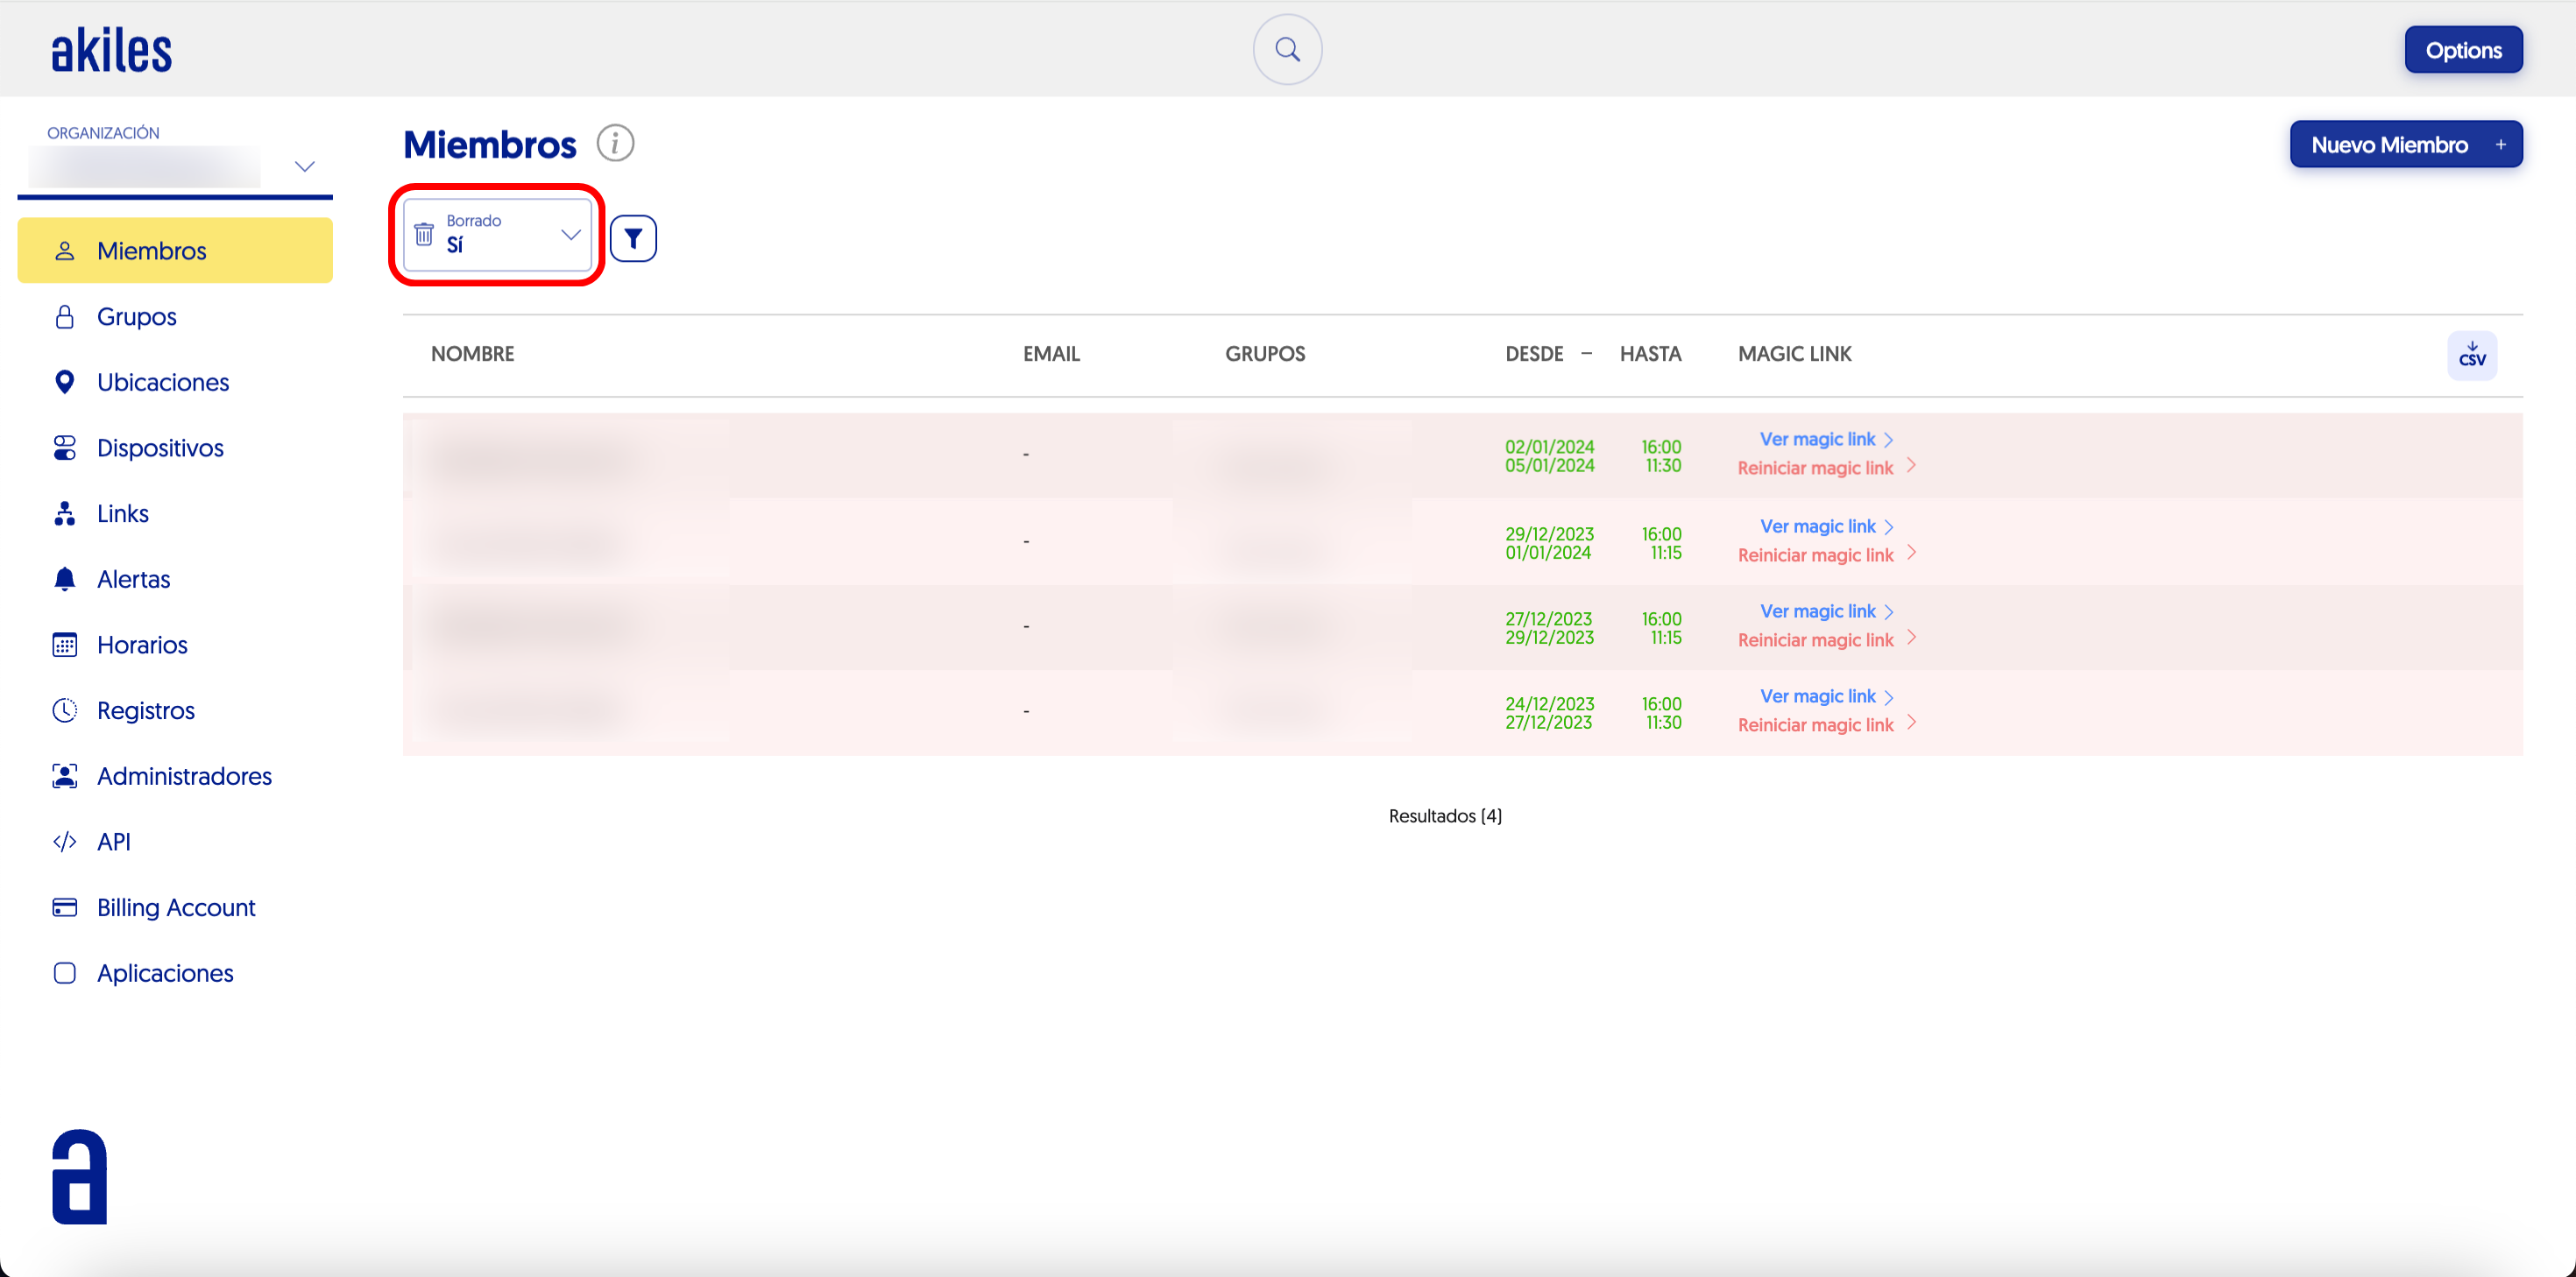Viewport: 2576px width, 1277px height.
Task: Click the akiles logo
Action: [x=111, y=50]
